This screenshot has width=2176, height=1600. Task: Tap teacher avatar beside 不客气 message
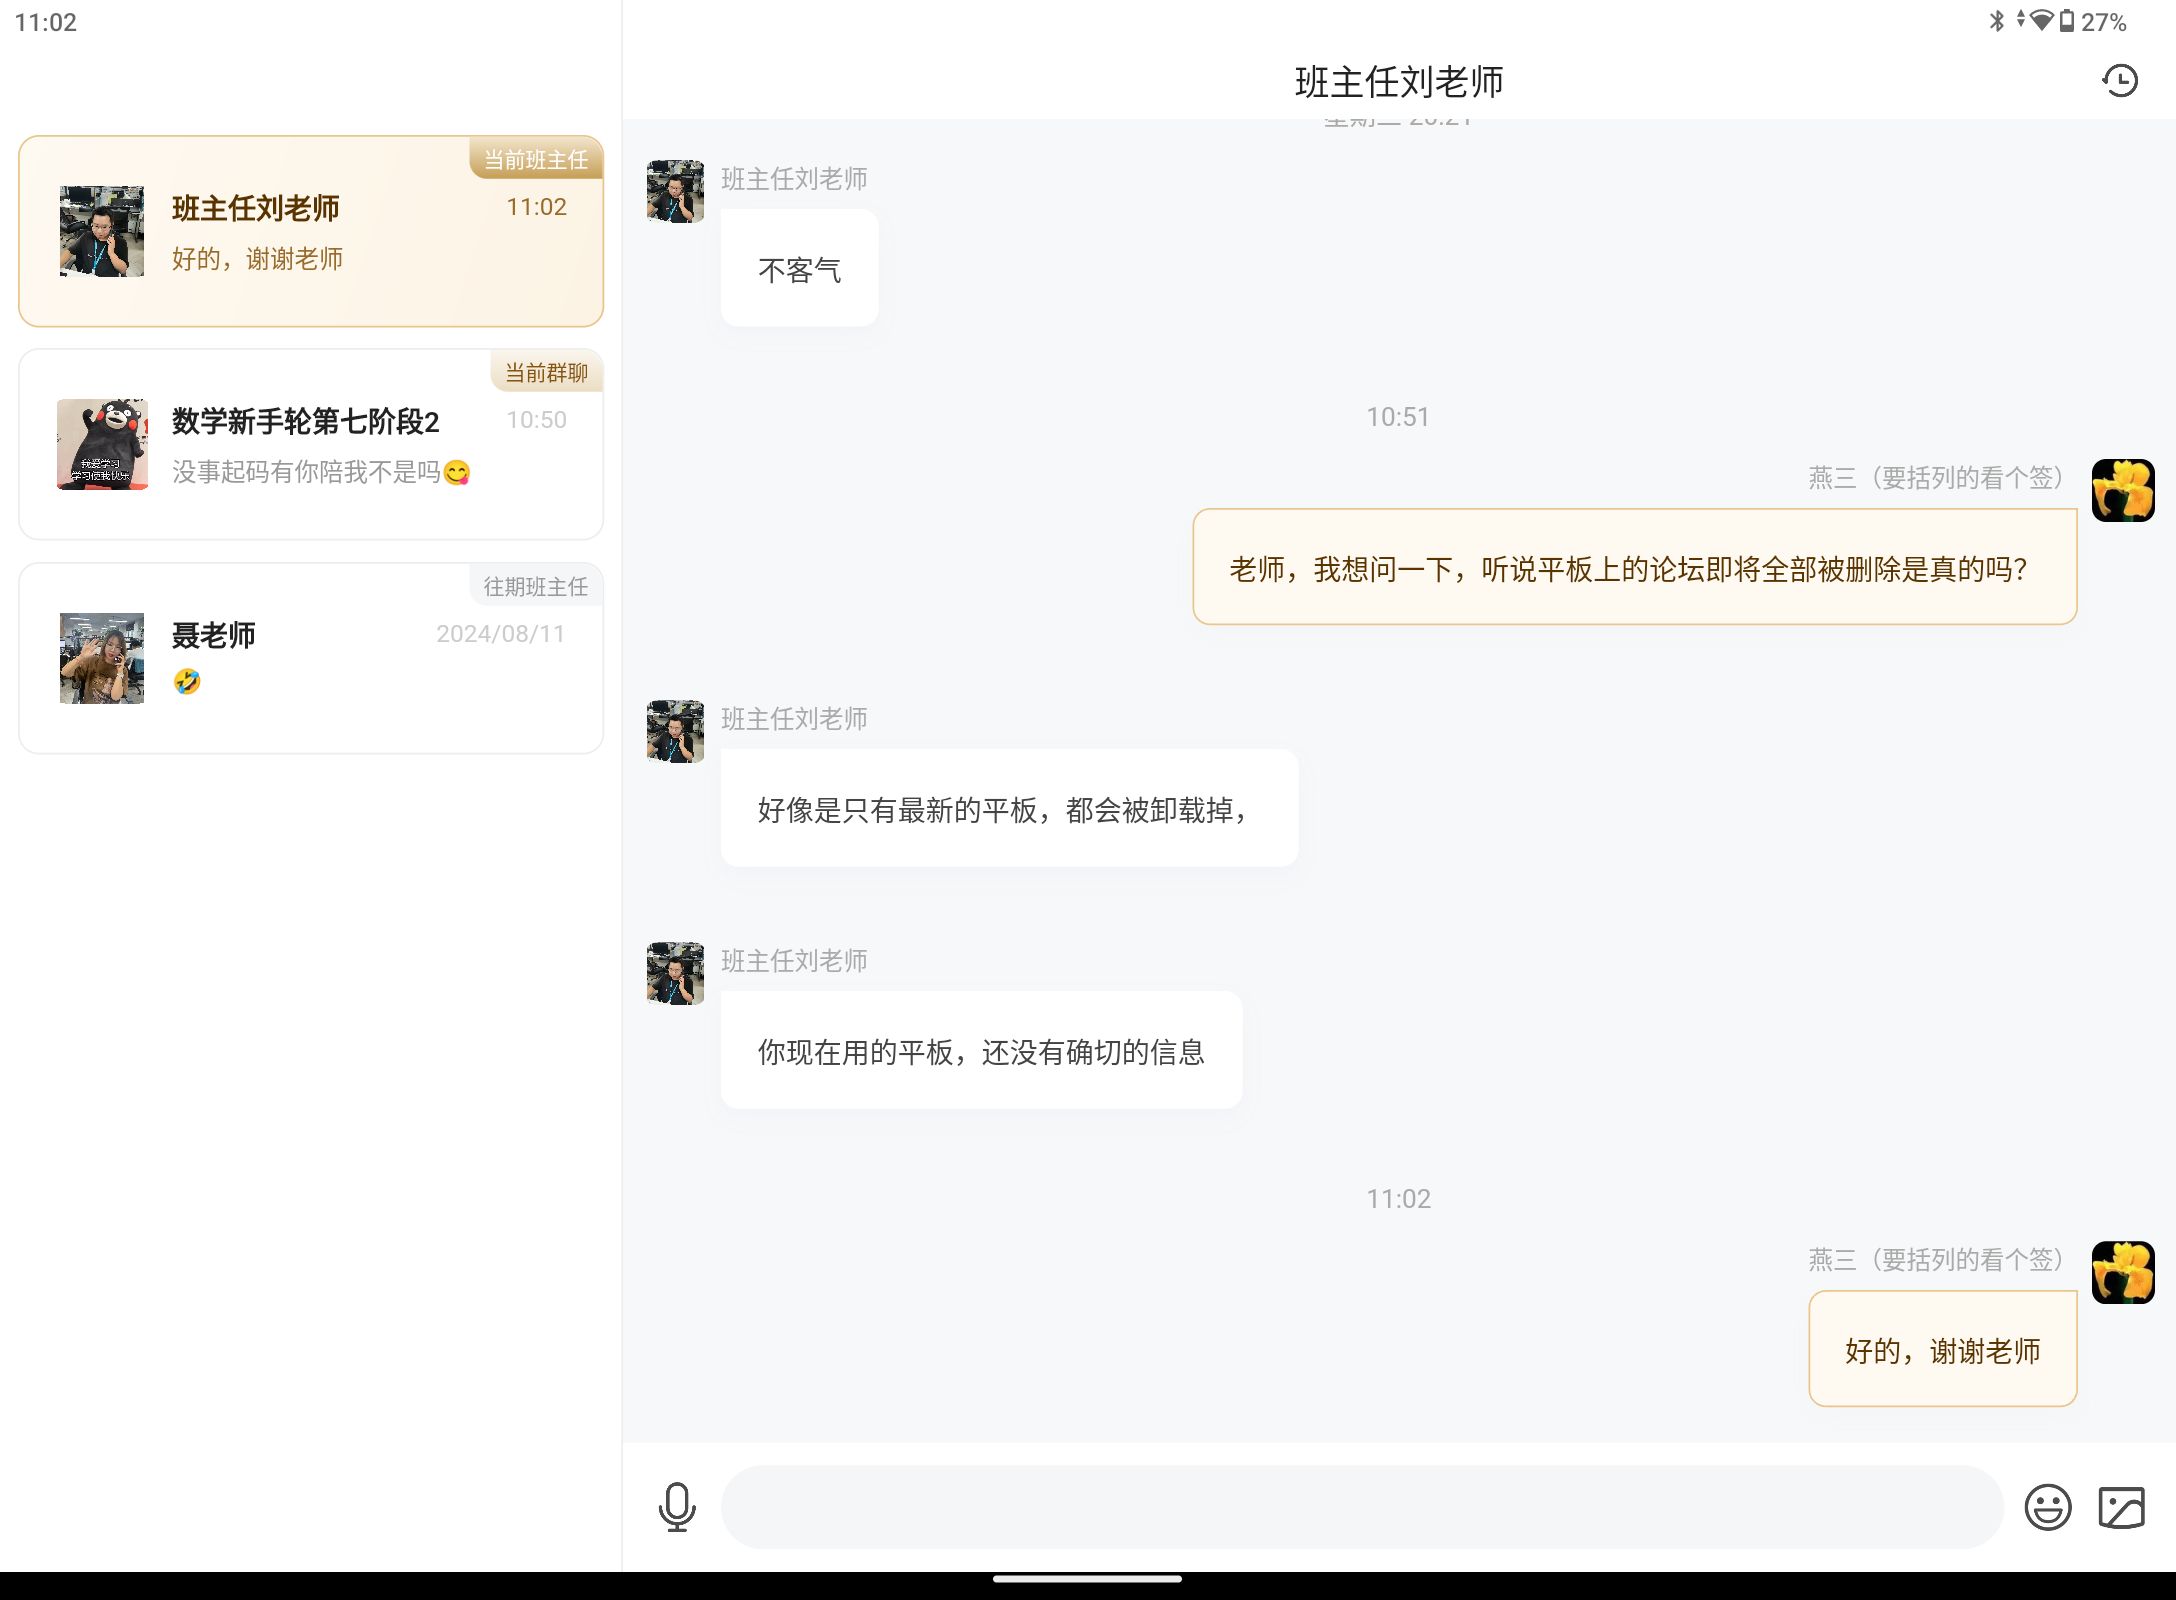[x=675, y=191]
